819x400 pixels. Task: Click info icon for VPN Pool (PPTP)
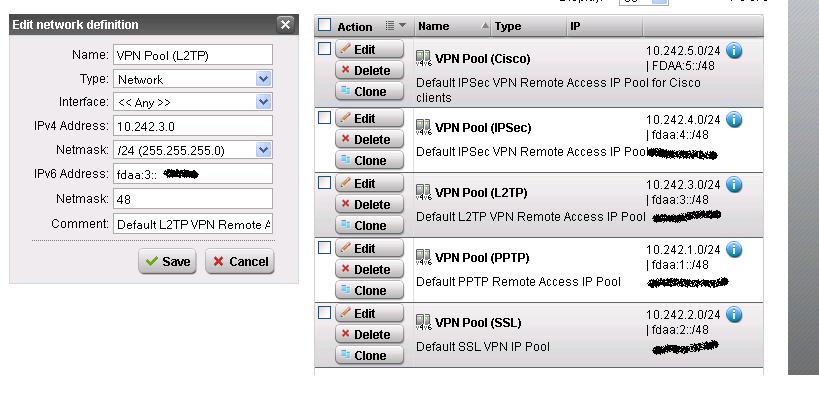[735, 250]
